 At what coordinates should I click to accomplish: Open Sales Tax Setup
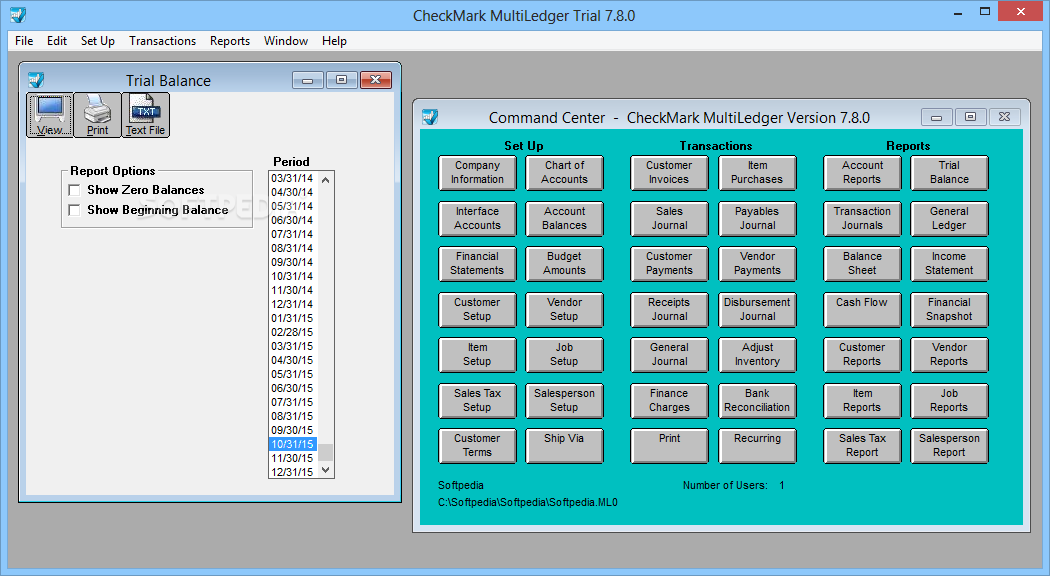pos(477,401)
